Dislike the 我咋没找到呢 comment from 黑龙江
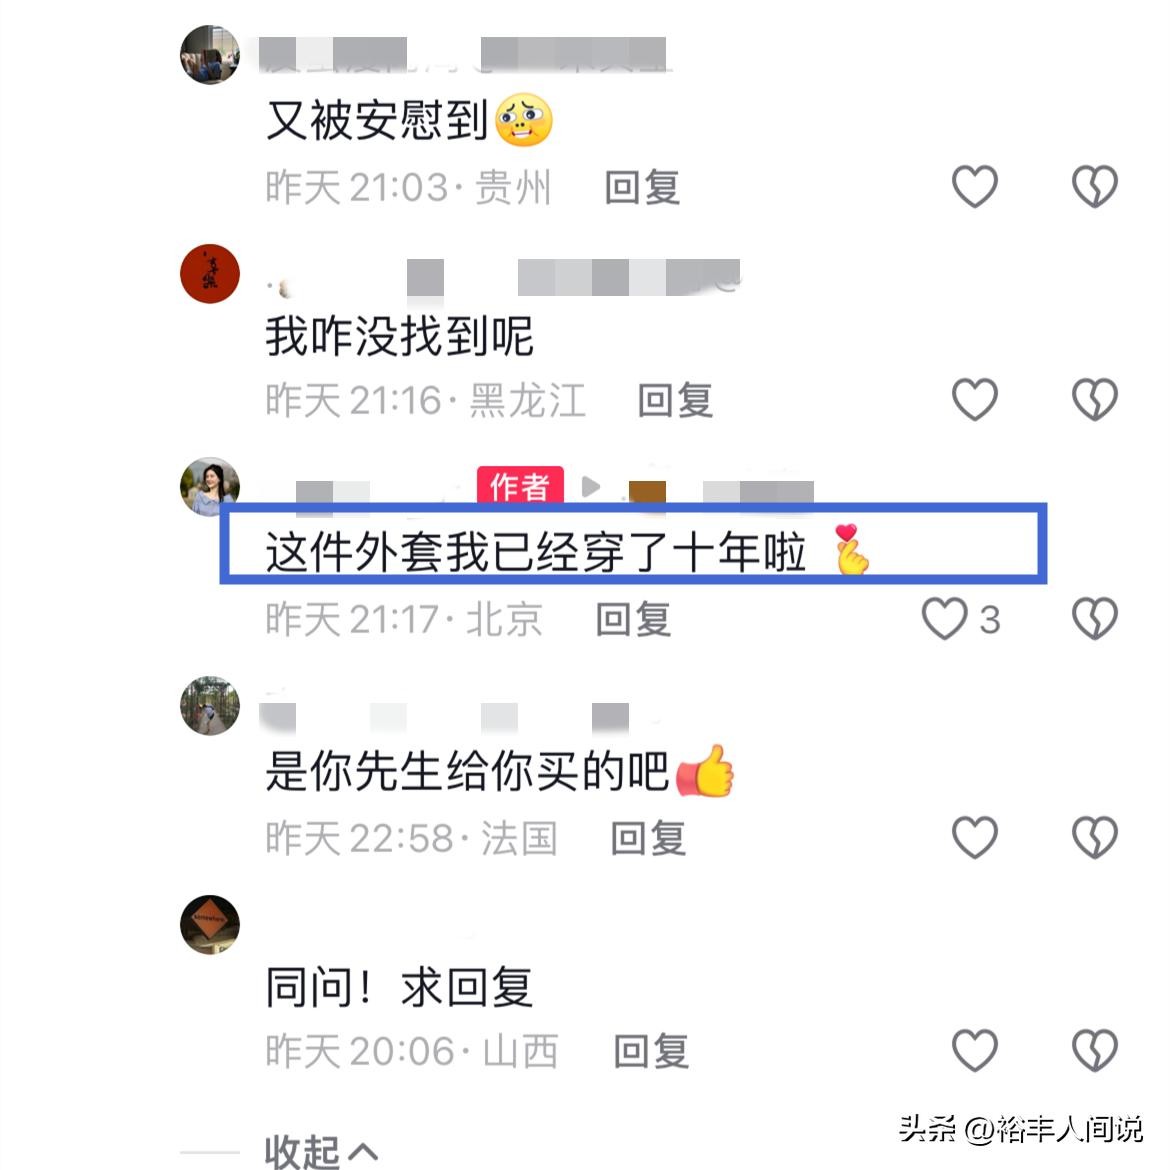 click(1094, 399)
